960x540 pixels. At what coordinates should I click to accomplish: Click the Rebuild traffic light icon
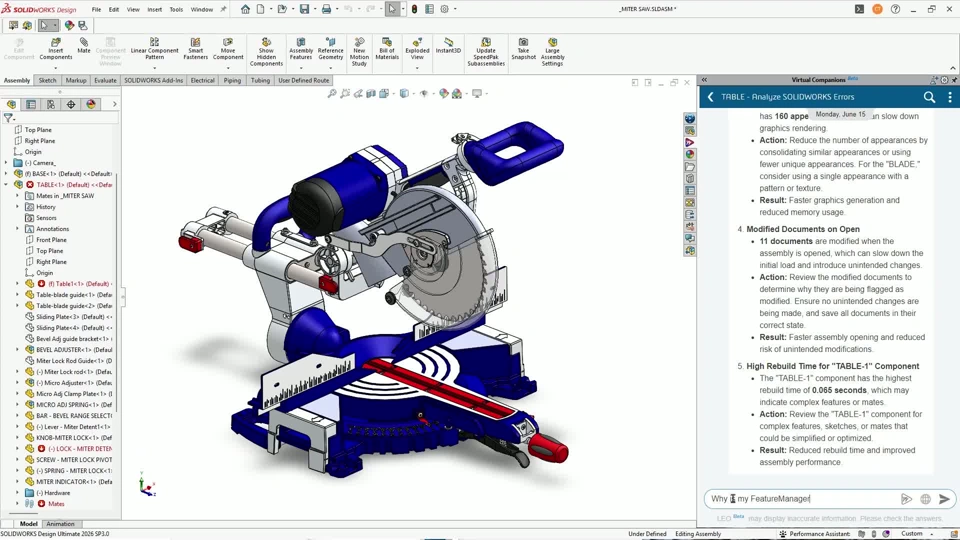click(414, 9)
